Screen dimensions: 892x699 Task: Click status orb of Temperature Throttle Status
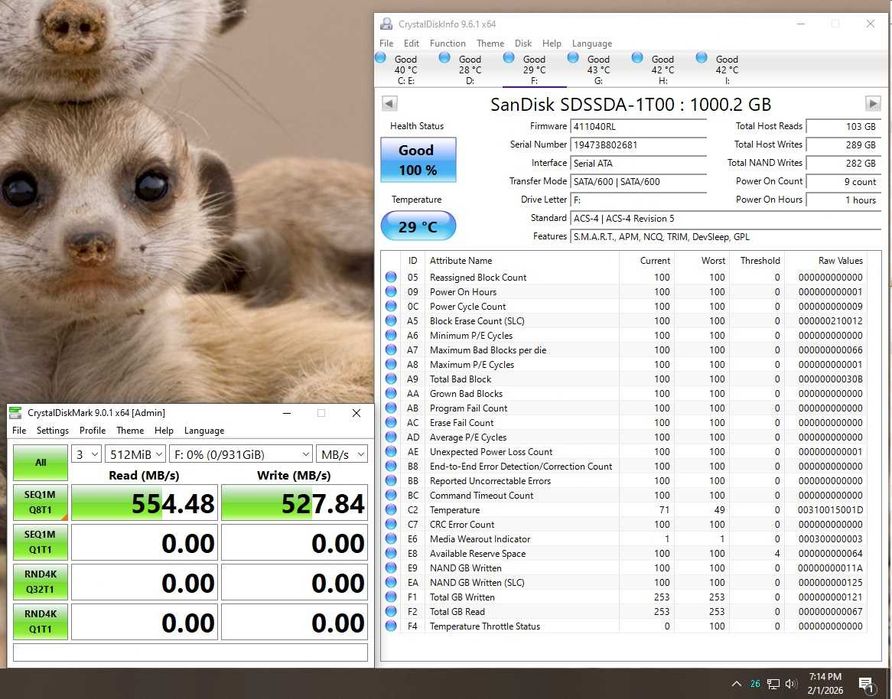tap(391, 626)
